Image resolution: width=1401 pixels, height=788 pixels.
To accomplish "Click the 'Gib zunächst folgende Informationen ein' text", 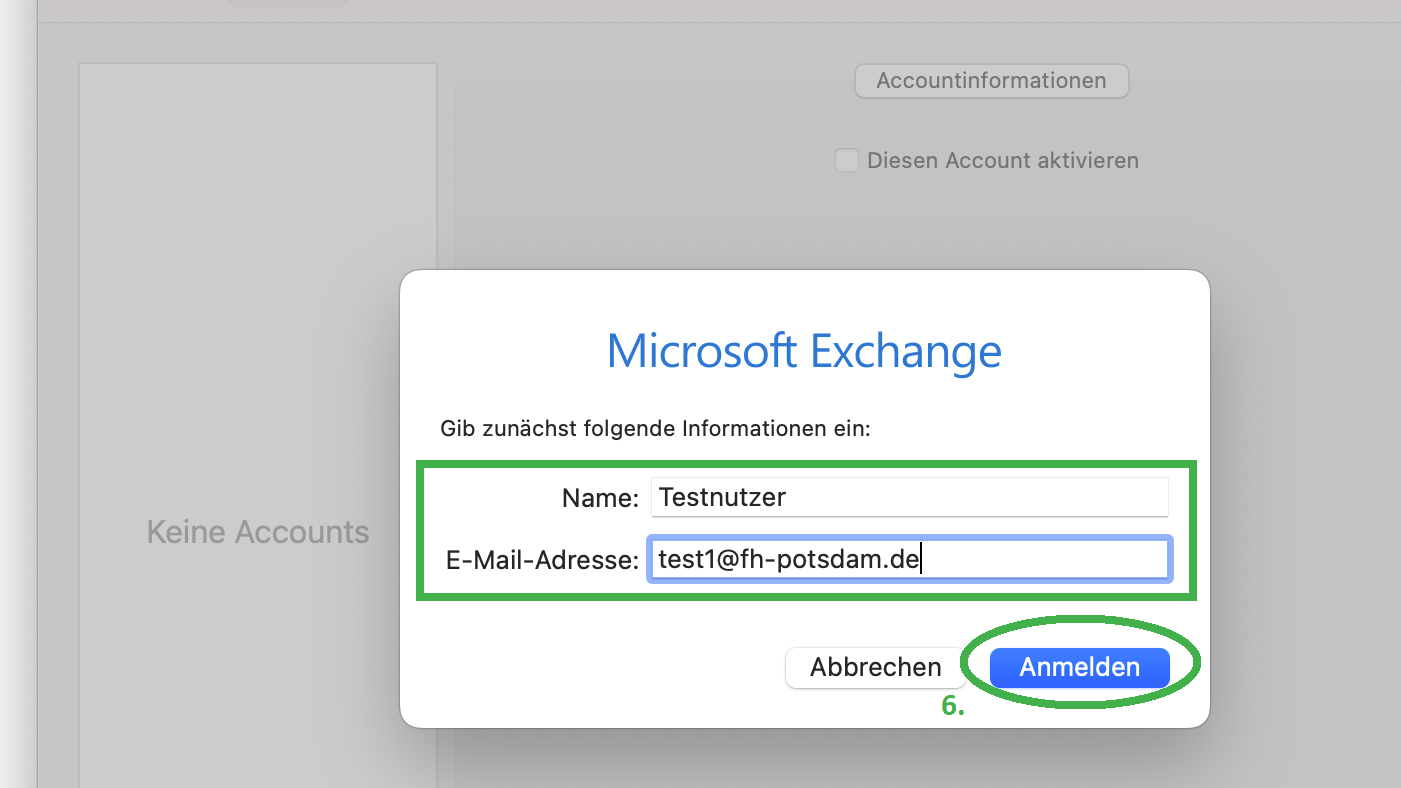I will (656, 429).
